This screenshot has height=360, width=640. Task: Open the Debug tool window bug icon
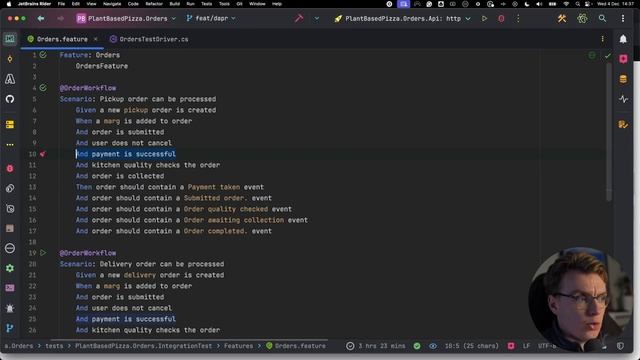pyautogui.click(x=10, y=168)
